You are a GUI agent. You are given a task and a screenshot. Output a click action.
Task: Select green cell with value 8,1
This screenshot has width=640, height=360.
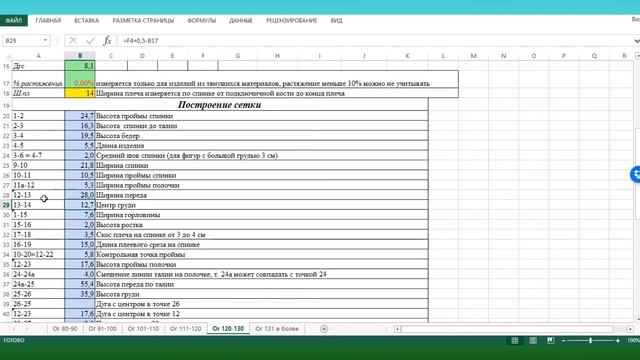coord(80,66)
